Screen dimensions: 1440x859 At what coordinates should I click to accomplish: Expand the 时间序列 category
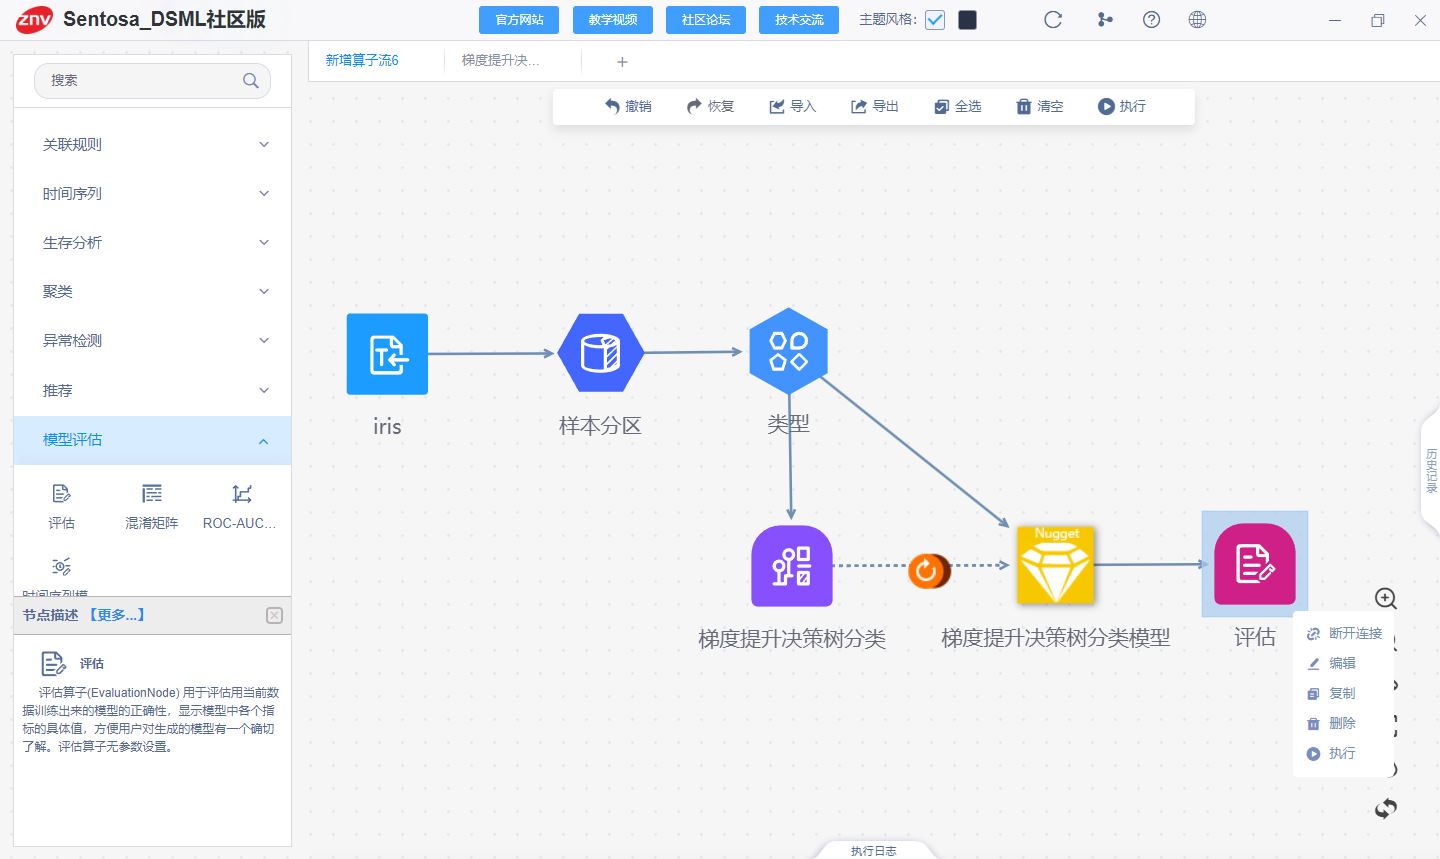pos(152,193)
